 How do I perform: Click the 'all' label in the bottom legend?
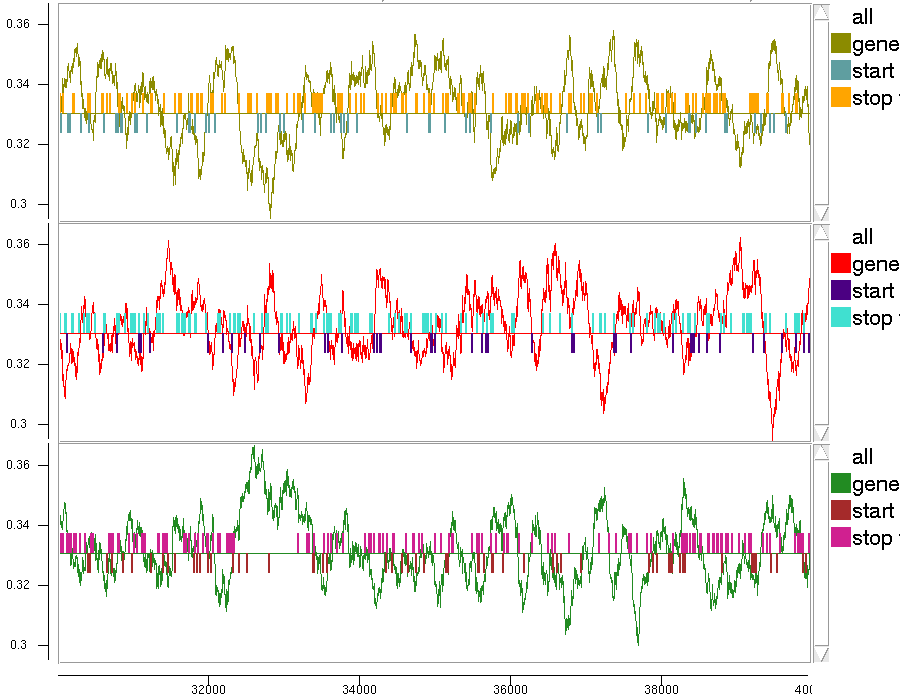[862, 457]
